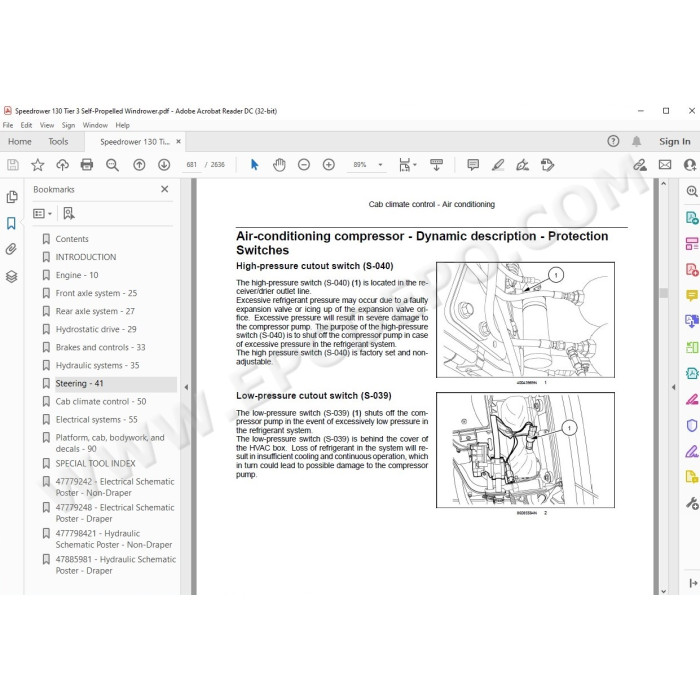The width and height of the screenshot is (700, 700).
Task: Open the File menu
Action: click(8, 125)
